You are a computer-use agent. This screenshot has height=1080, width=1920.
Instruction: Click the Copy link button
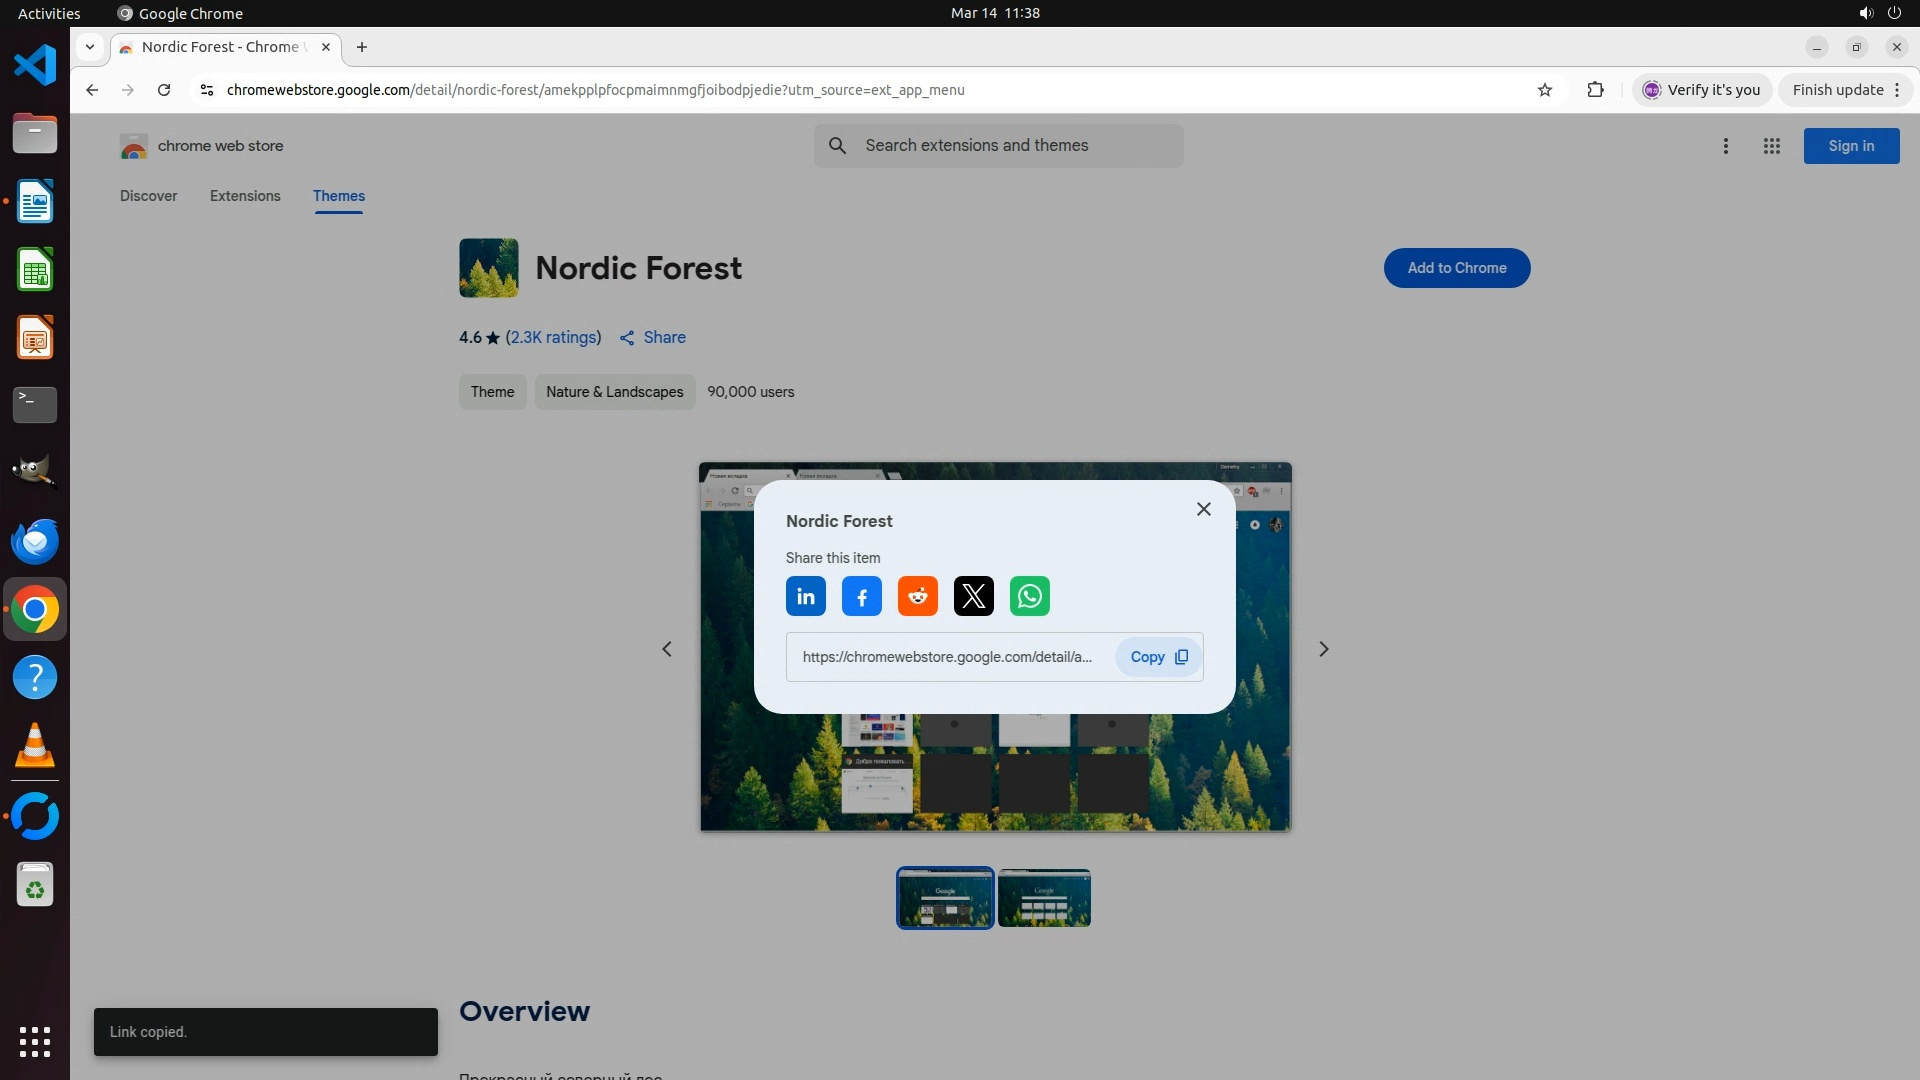[x=1158, y=657]
